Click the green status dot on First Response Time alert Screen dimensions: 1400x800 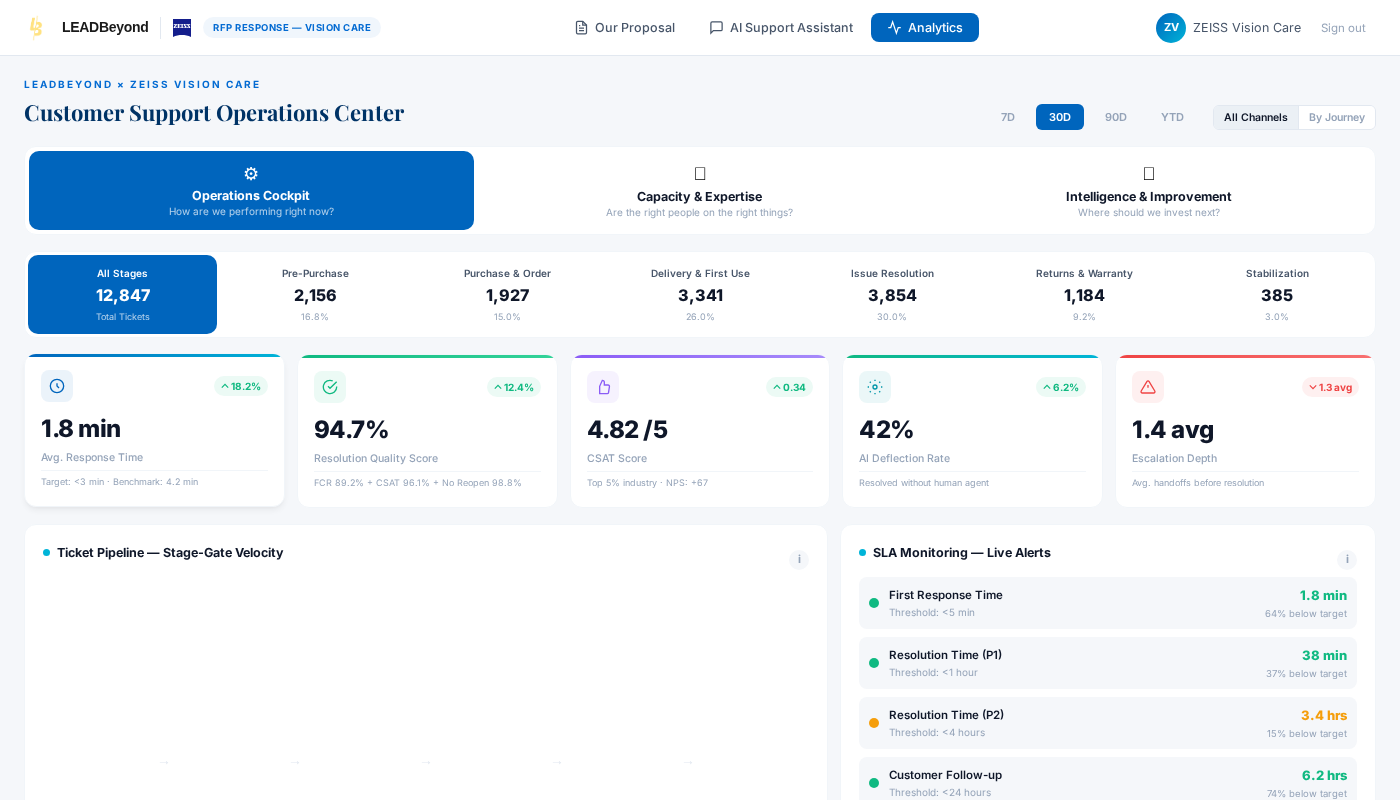click(874, 603)
